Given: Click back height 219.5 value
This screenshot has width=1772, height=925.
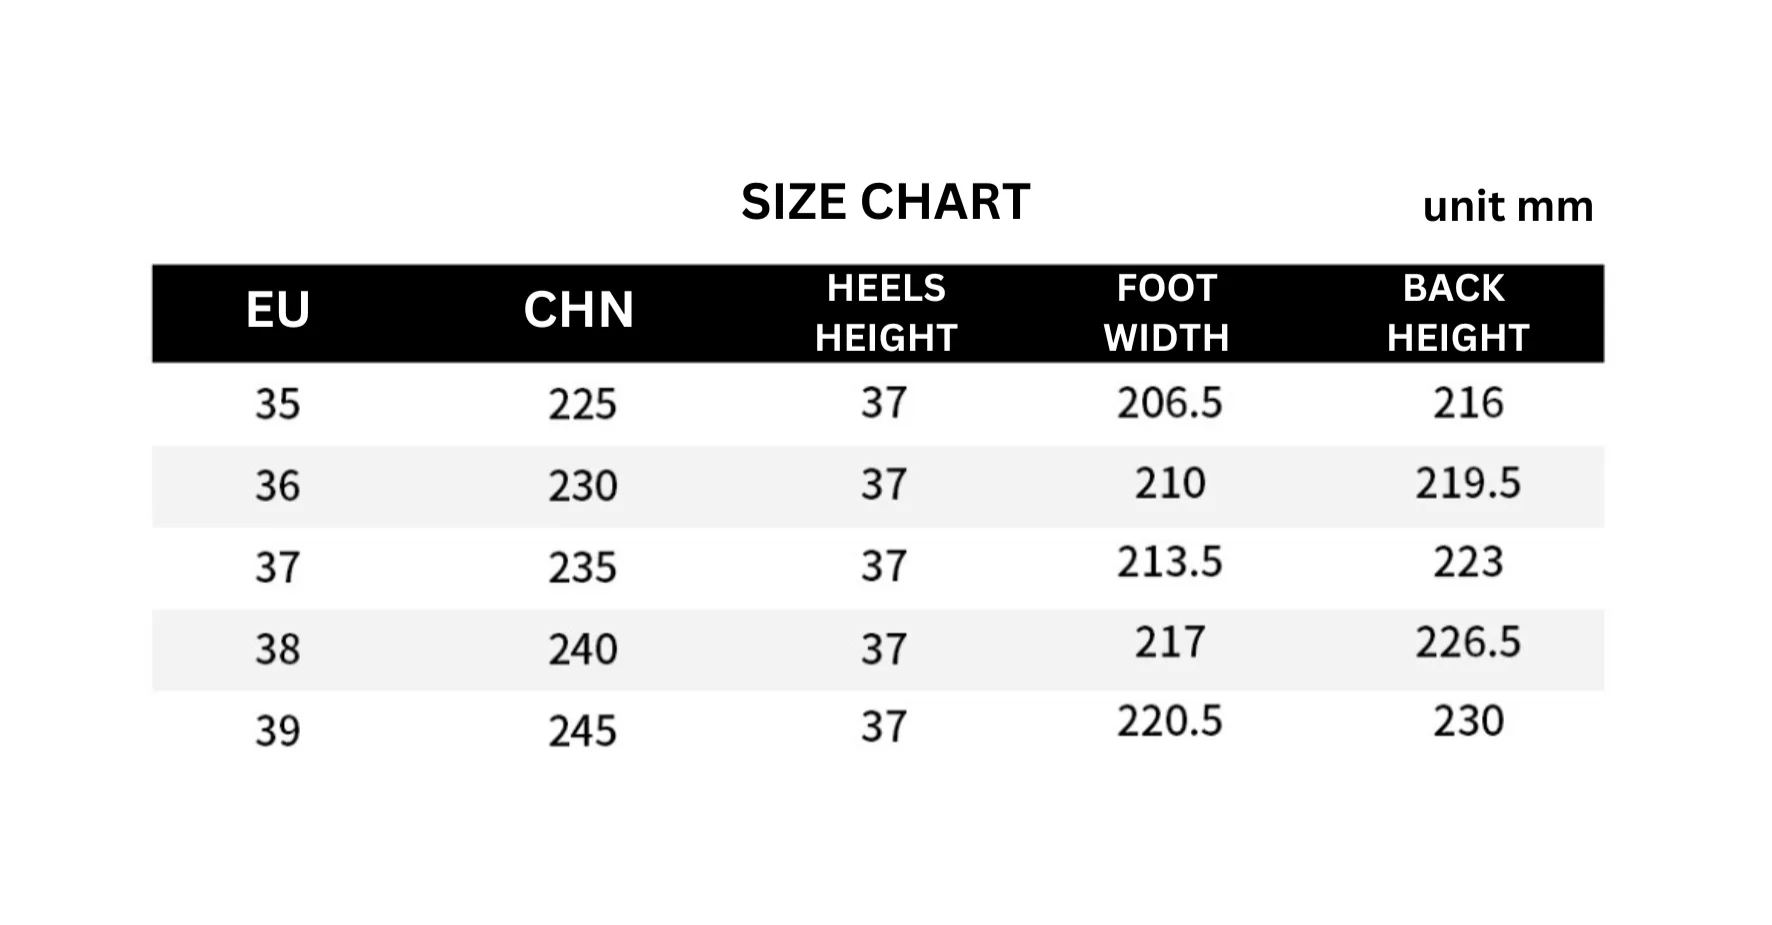Looking at the screenshot, I should (1468, 483).
